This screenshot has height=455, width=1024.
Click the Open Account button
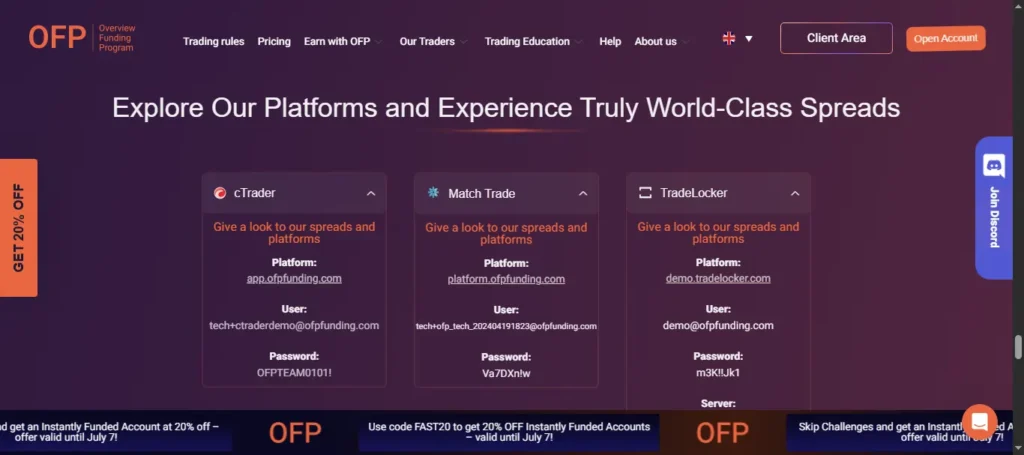click(x=945, y=39)
